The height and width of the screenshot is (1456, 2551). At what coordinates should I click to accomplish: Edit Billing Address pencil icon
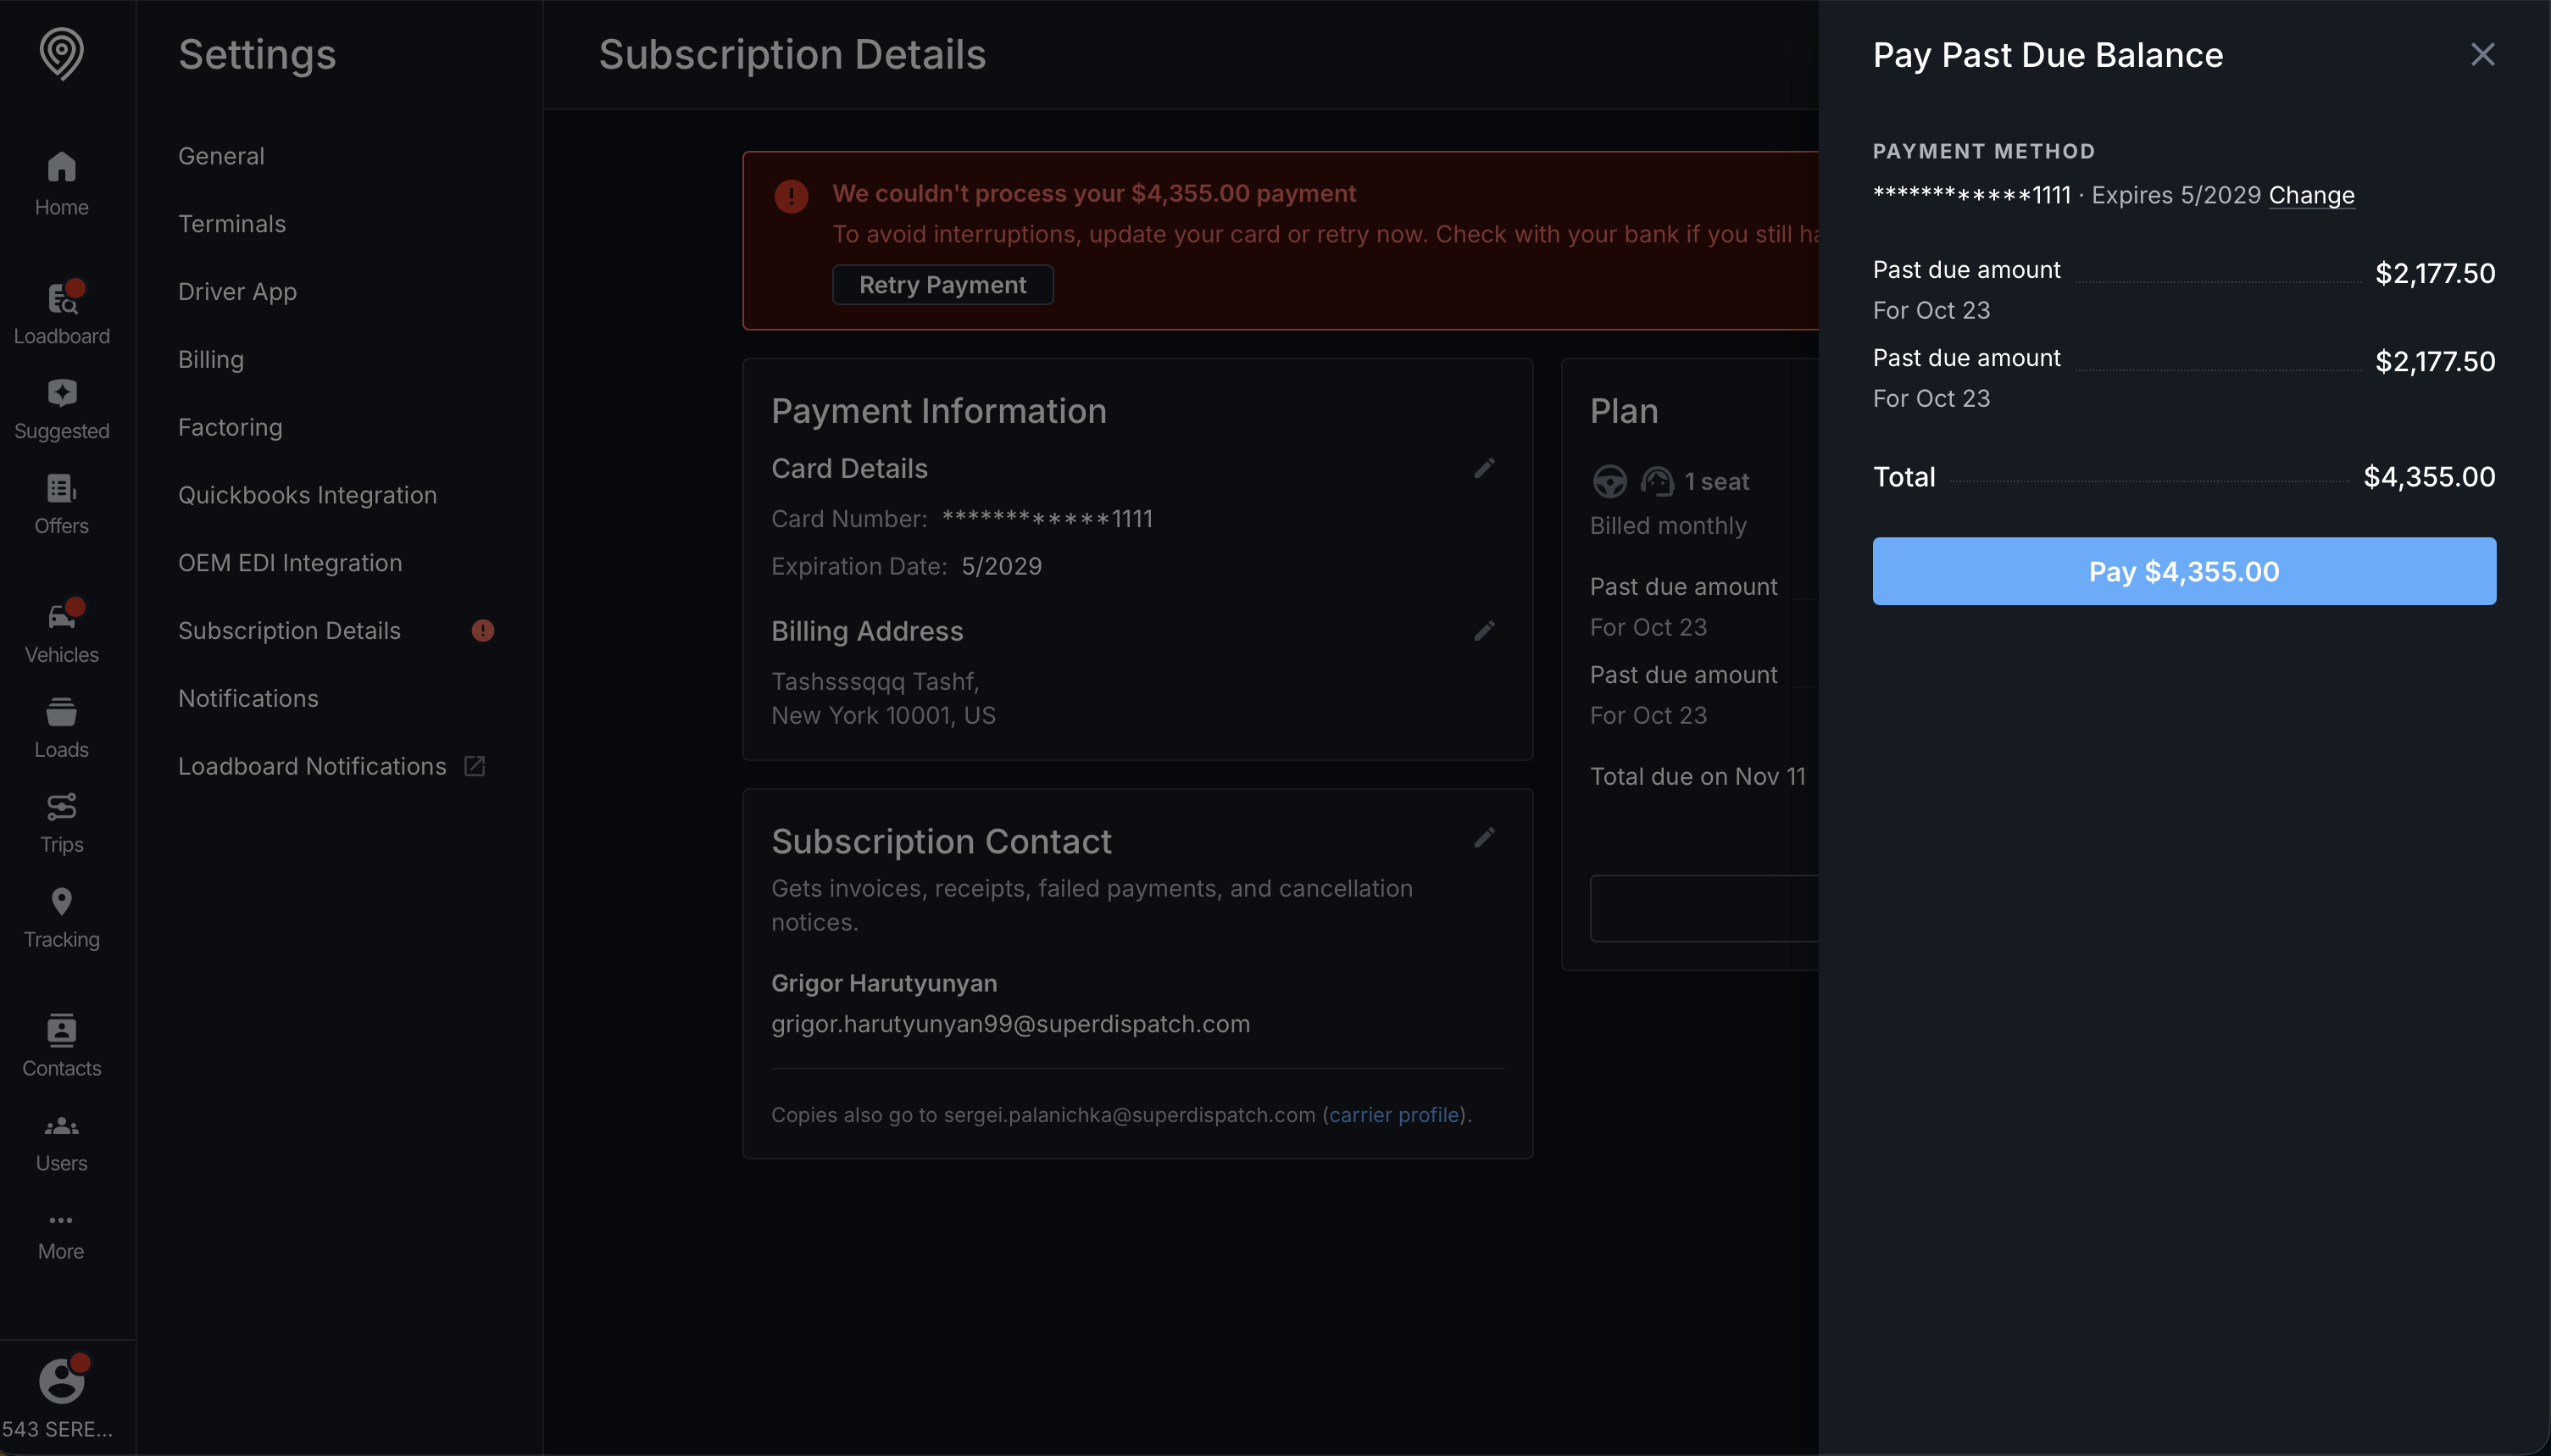(x=1485, y=631)
